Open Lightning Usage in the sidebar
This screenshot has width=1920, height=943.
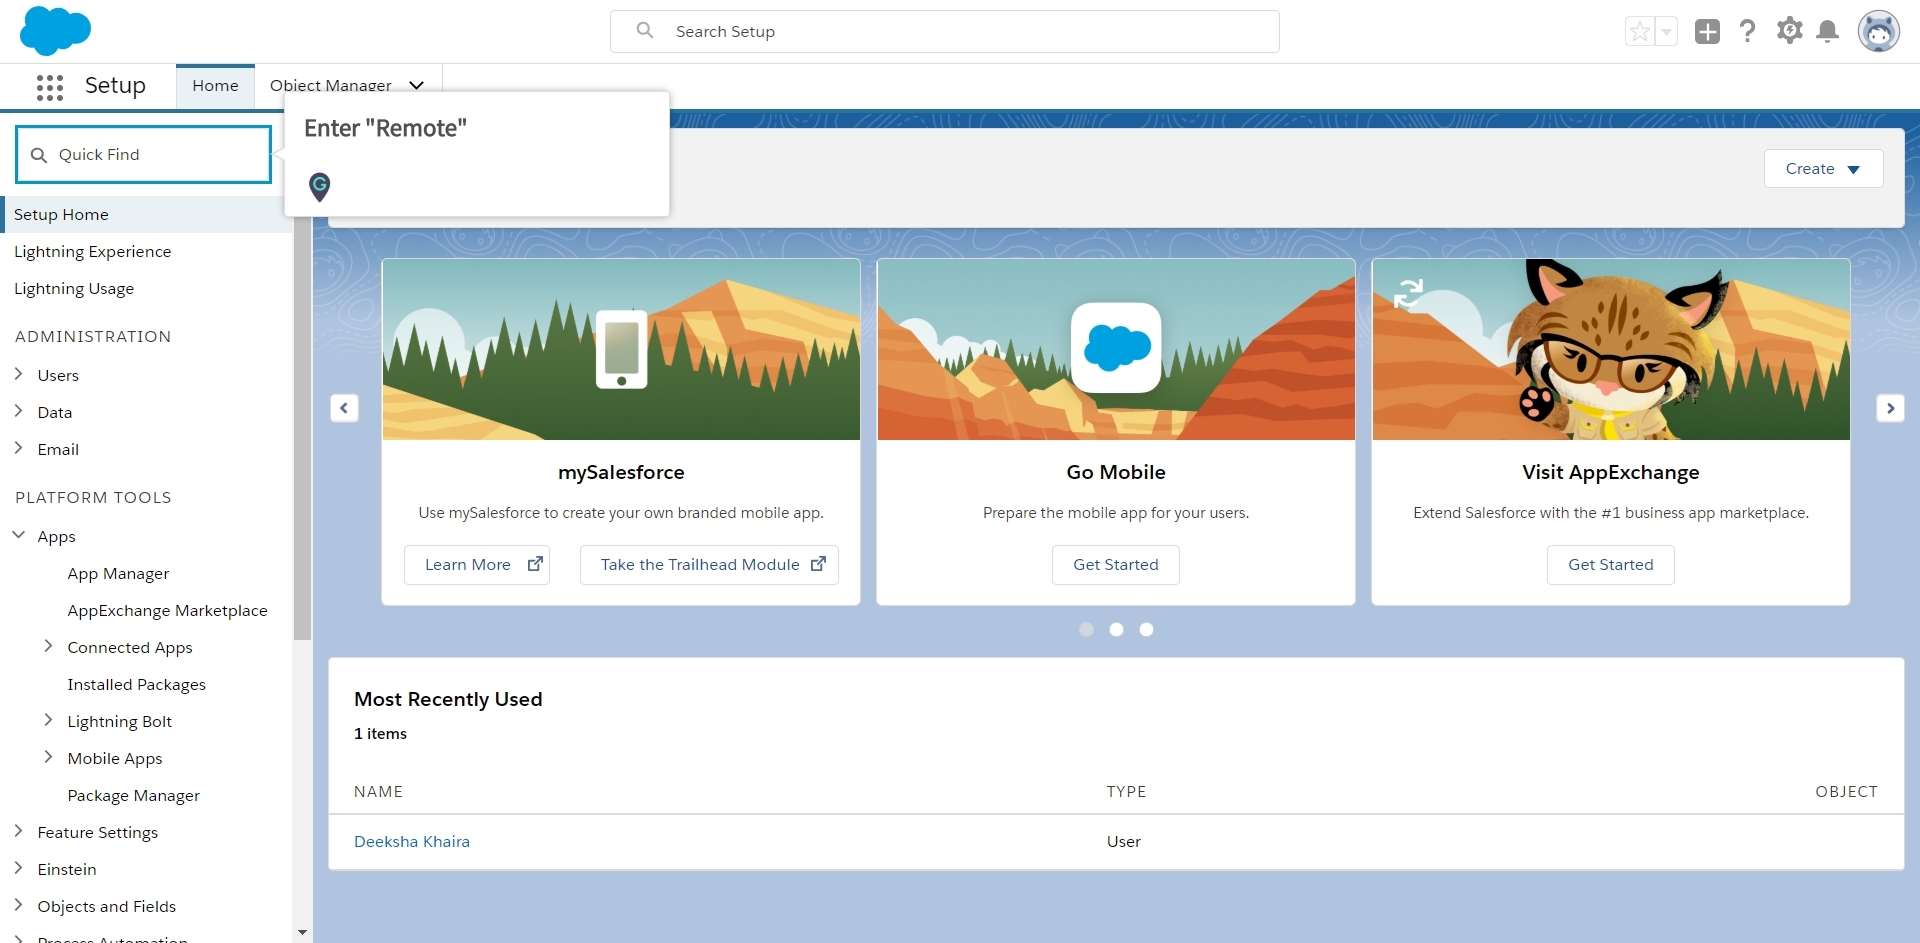coord(74,288)
